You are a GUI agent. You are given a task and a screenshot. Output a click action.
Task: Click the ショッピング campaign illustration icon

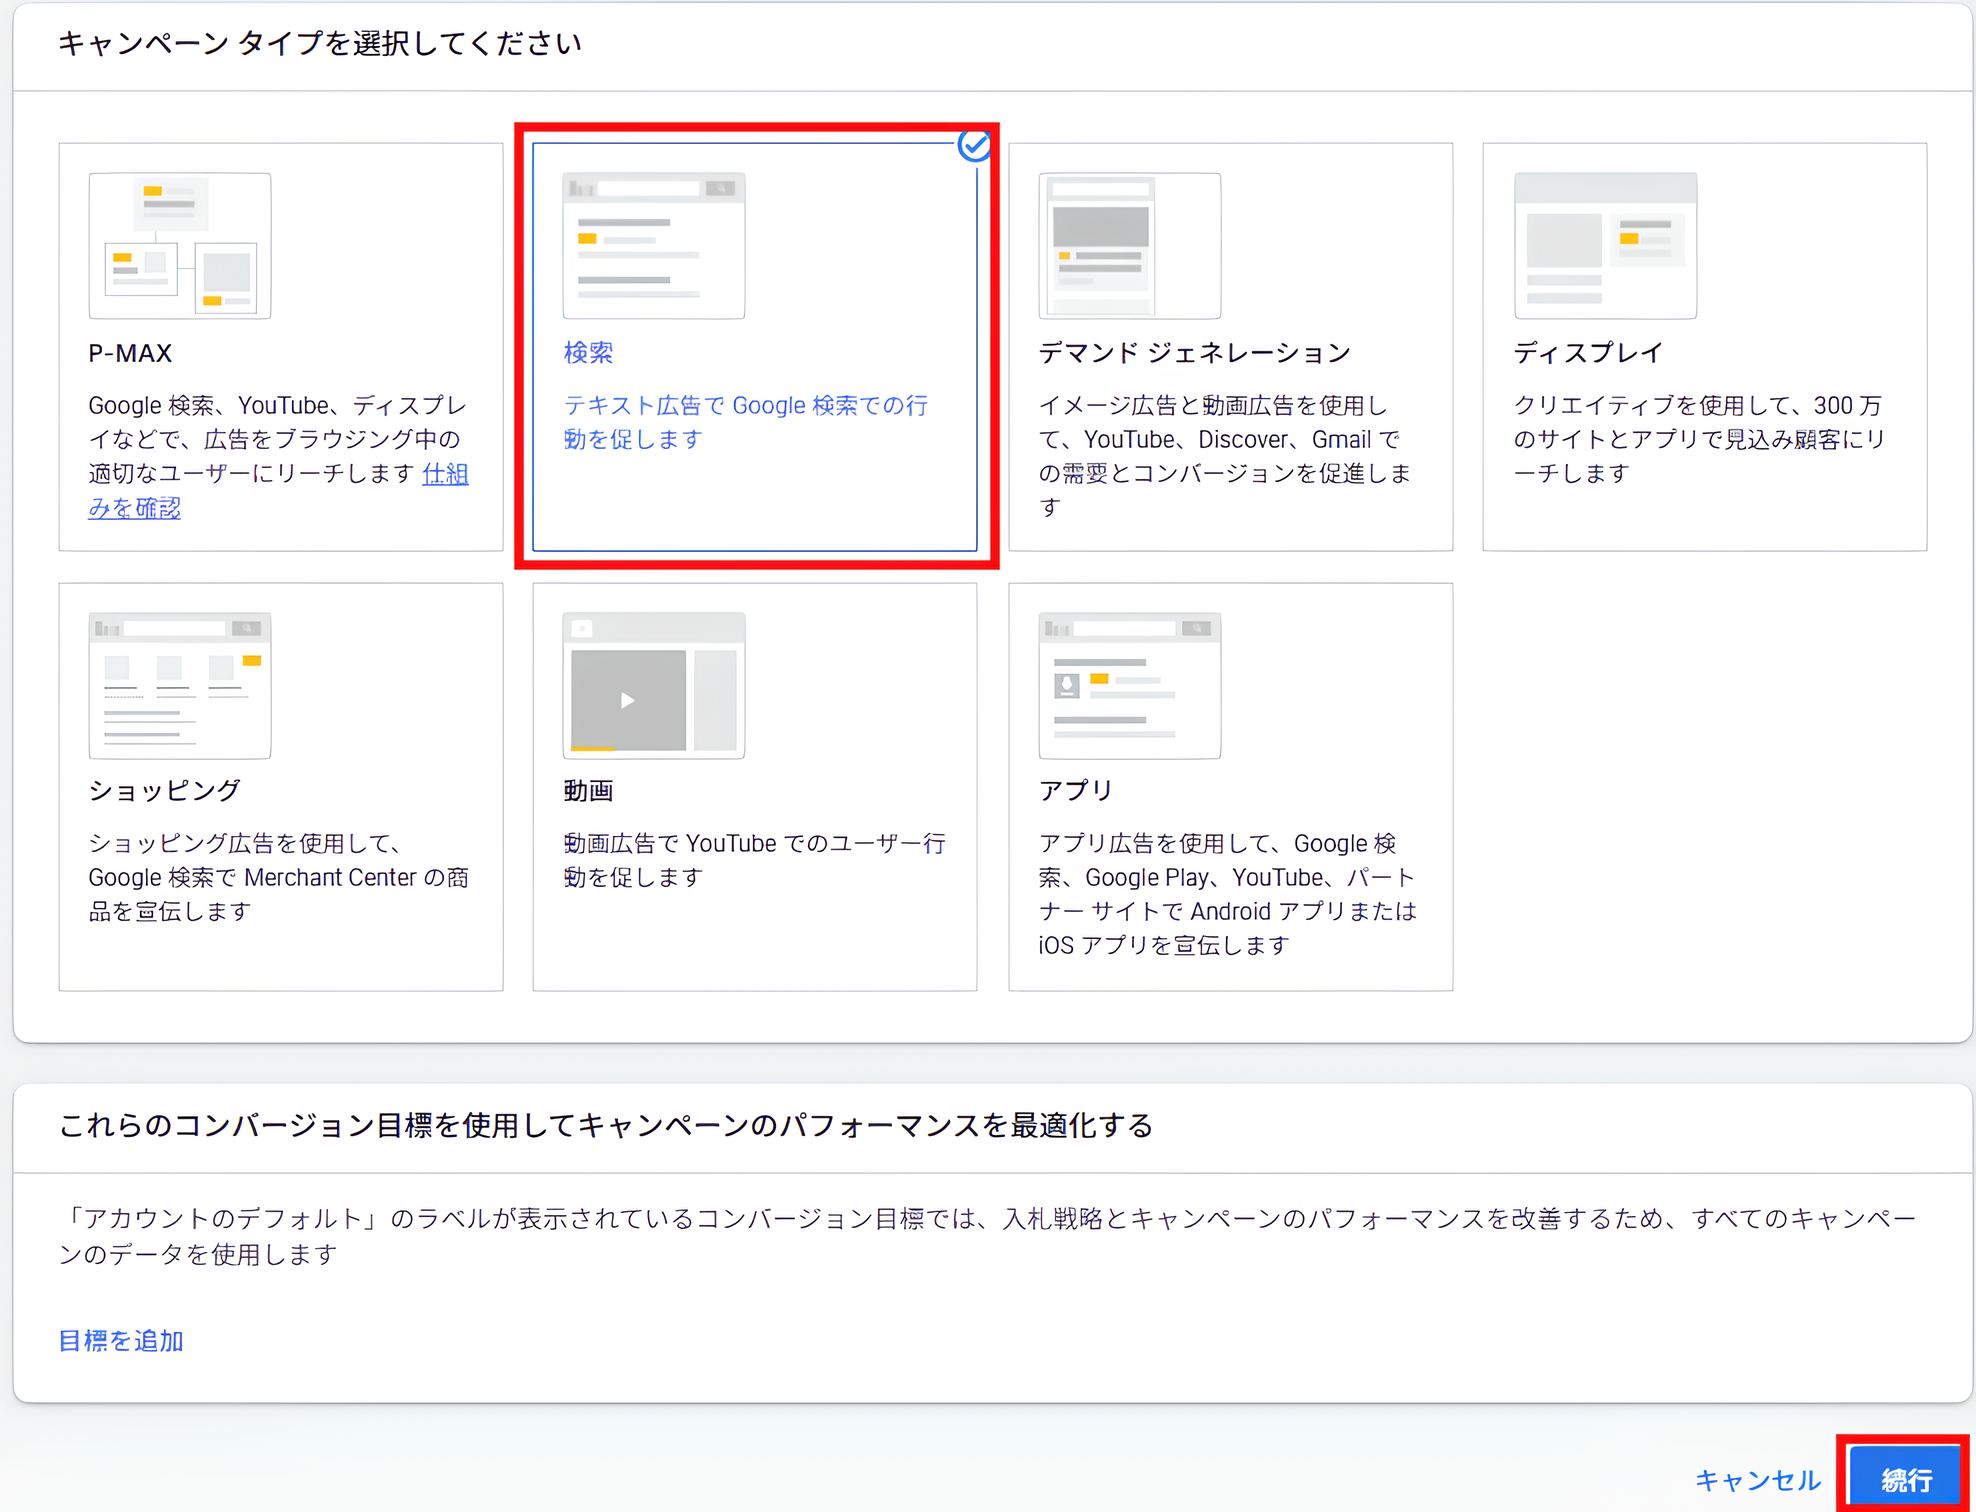click(x=180, y=686)
